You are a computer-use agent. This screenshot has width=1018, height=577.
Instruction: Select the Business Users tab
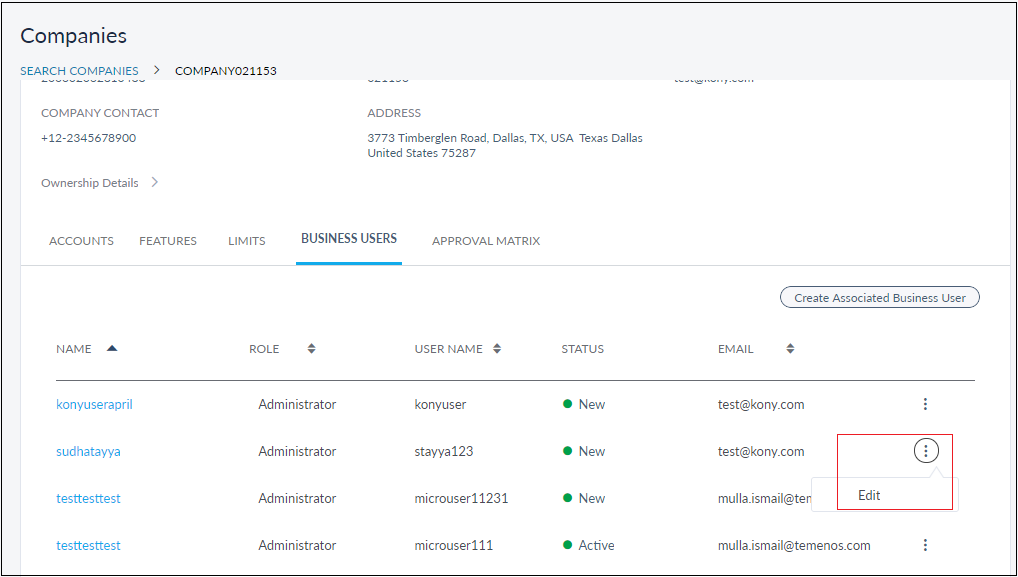[x=349, y=239]
